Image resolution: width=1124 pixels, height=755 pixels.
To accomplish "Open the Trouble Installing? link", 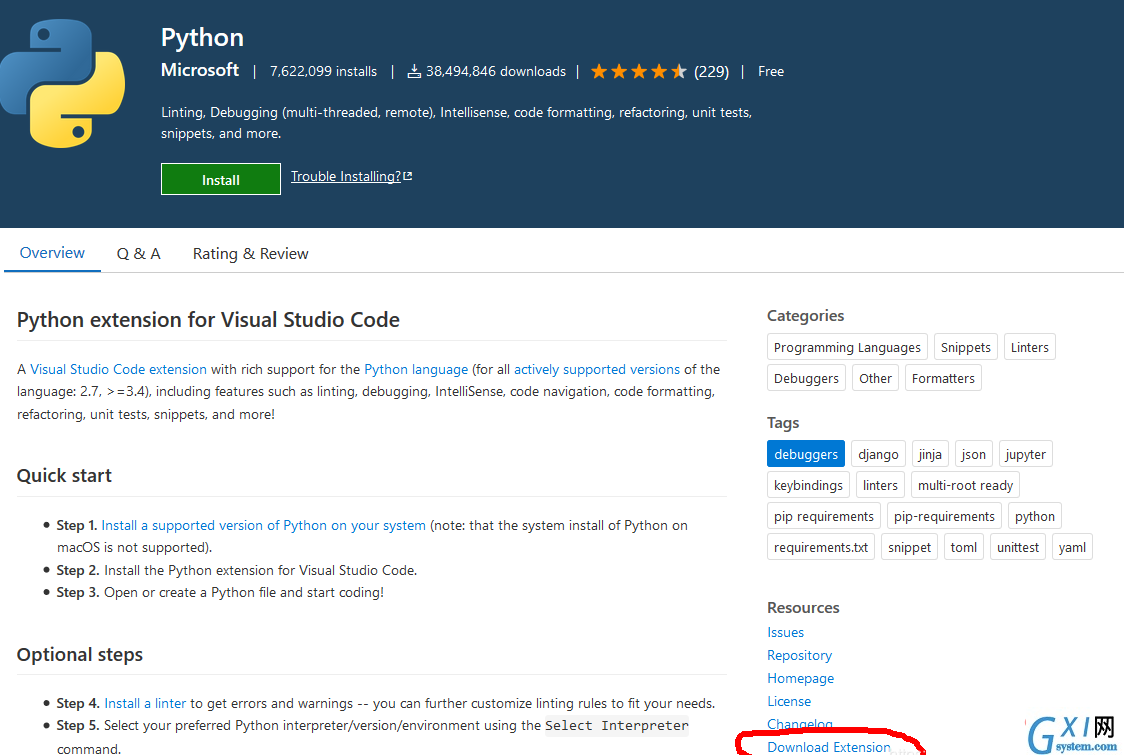I will pos(351,176).
